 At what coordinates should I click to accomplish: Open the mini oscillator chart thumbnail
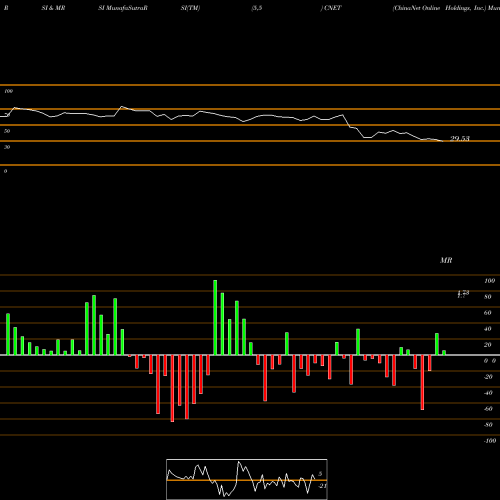point(247,479)
